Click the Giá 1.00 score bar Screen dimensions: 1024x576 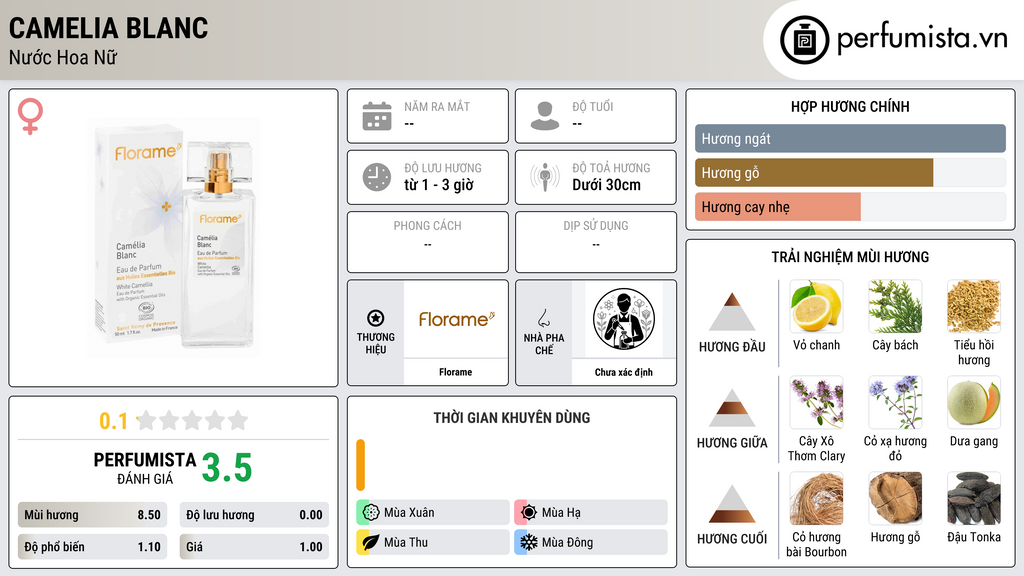(254, 547)
